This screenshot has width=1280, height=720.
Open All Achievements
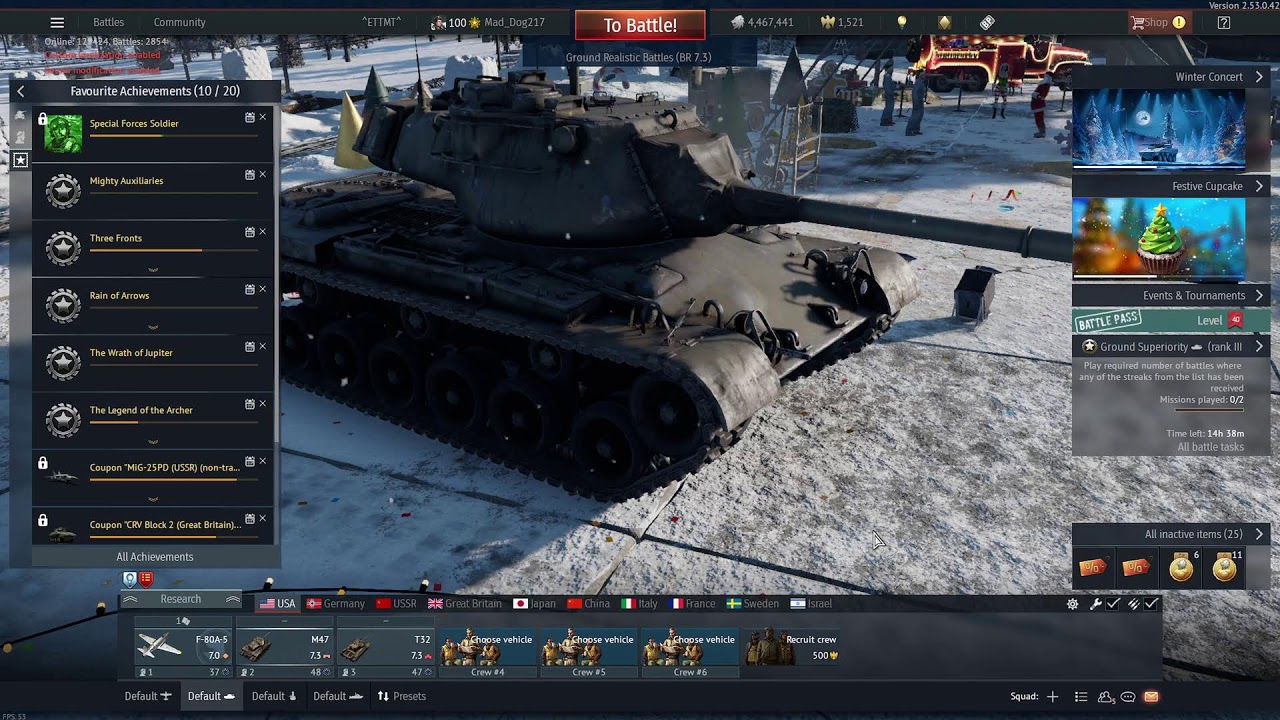[155, 557]
